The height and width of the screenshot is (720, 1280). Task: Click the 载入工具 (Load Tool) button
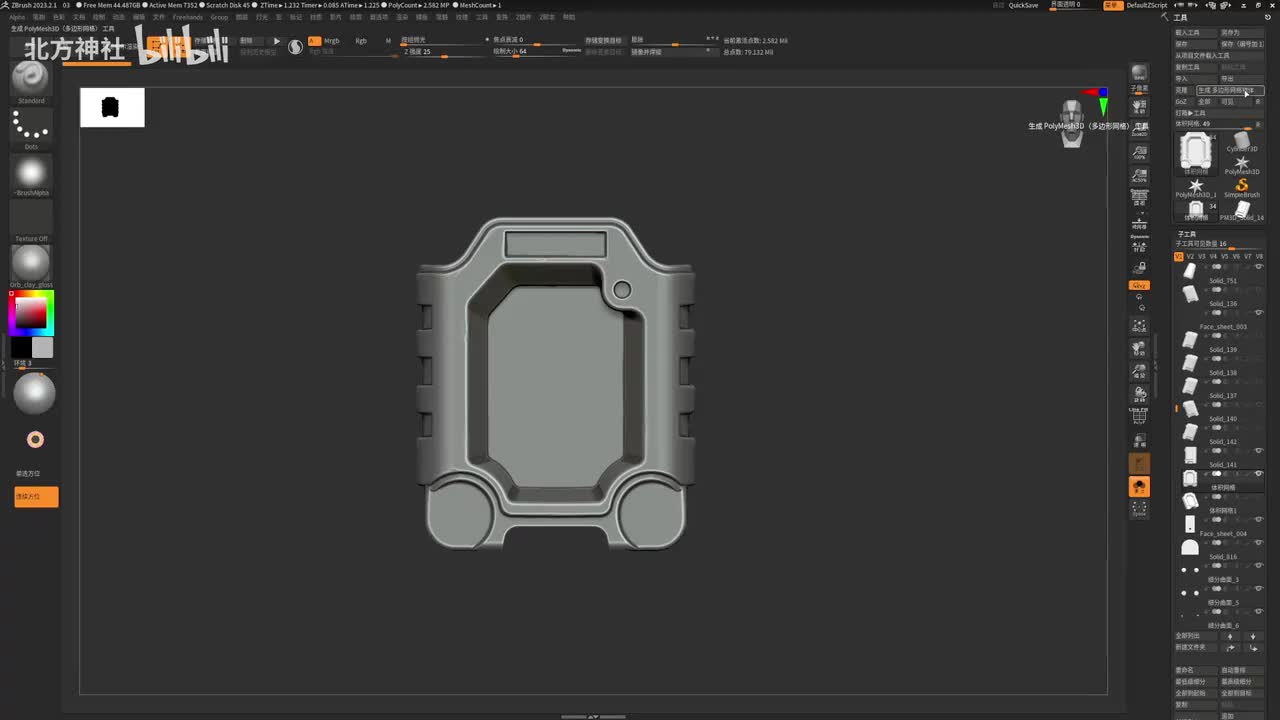coord(1195,33)
